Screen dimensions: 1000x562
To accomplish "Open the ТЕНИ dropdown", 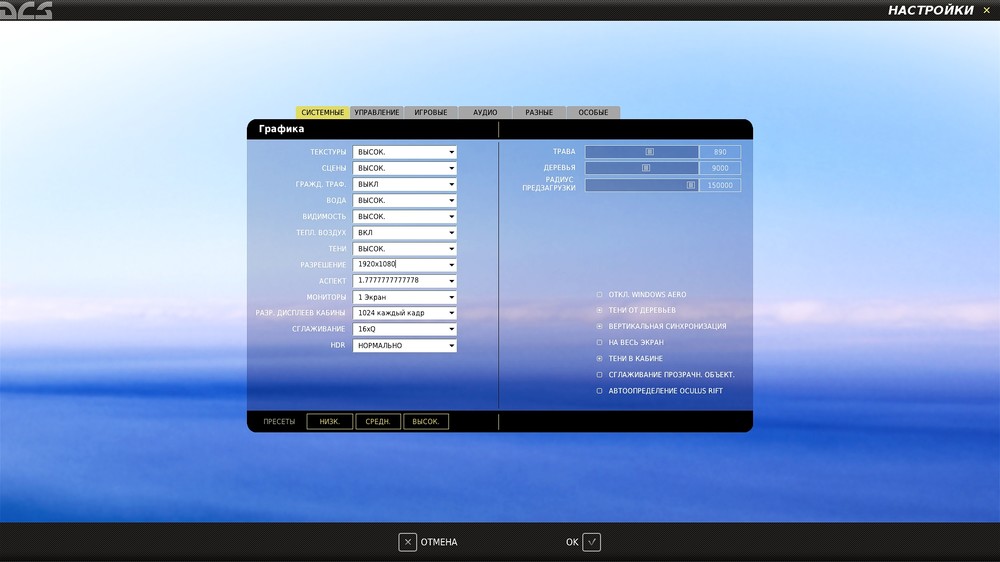I will click(404, 249).
